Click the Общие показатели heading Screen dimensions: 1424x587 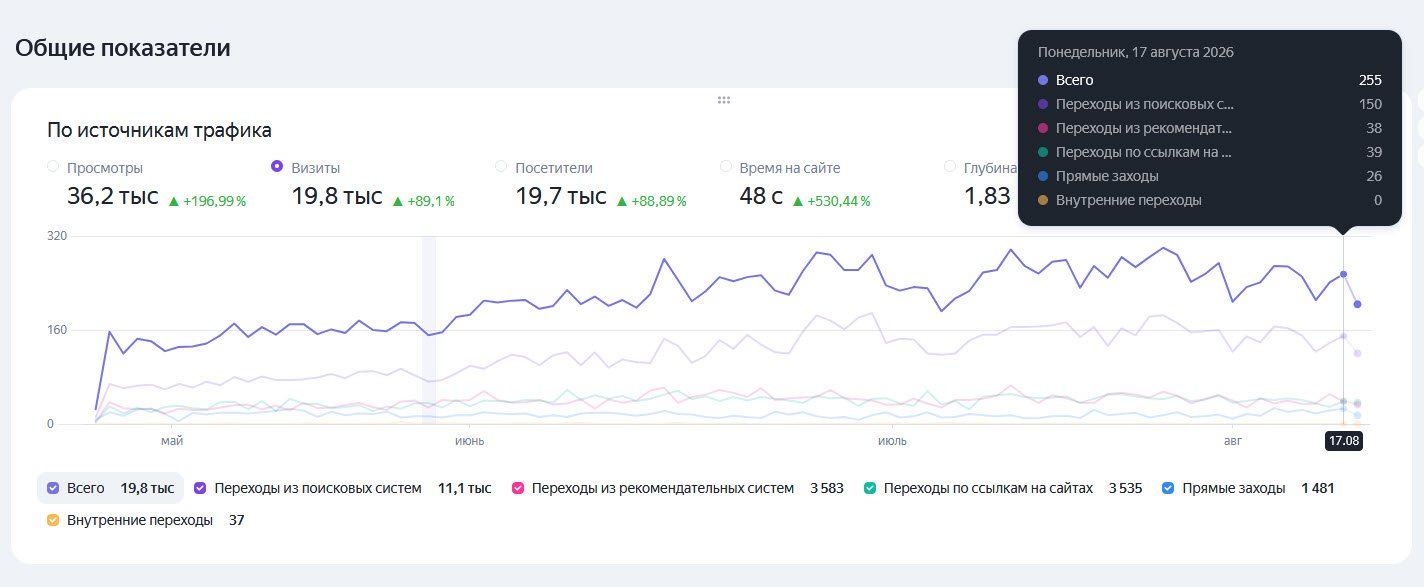(122, 47)
